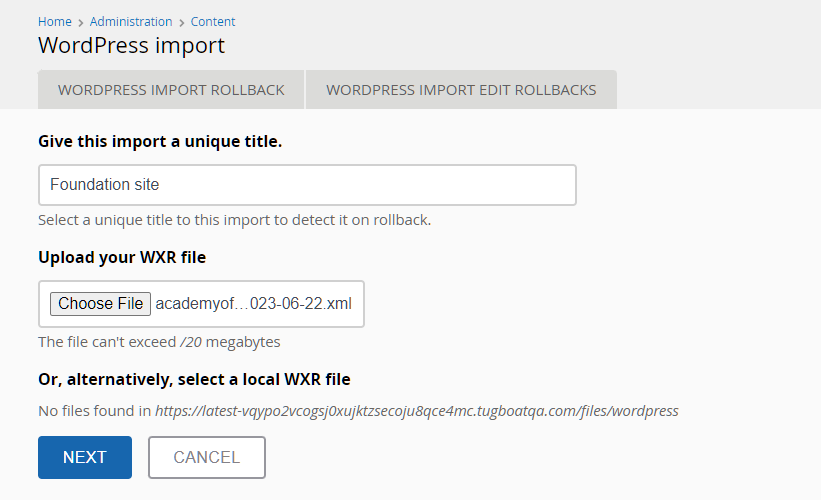
Task: Click the 'WordPress import' page heading
Action: pos(131,46)
